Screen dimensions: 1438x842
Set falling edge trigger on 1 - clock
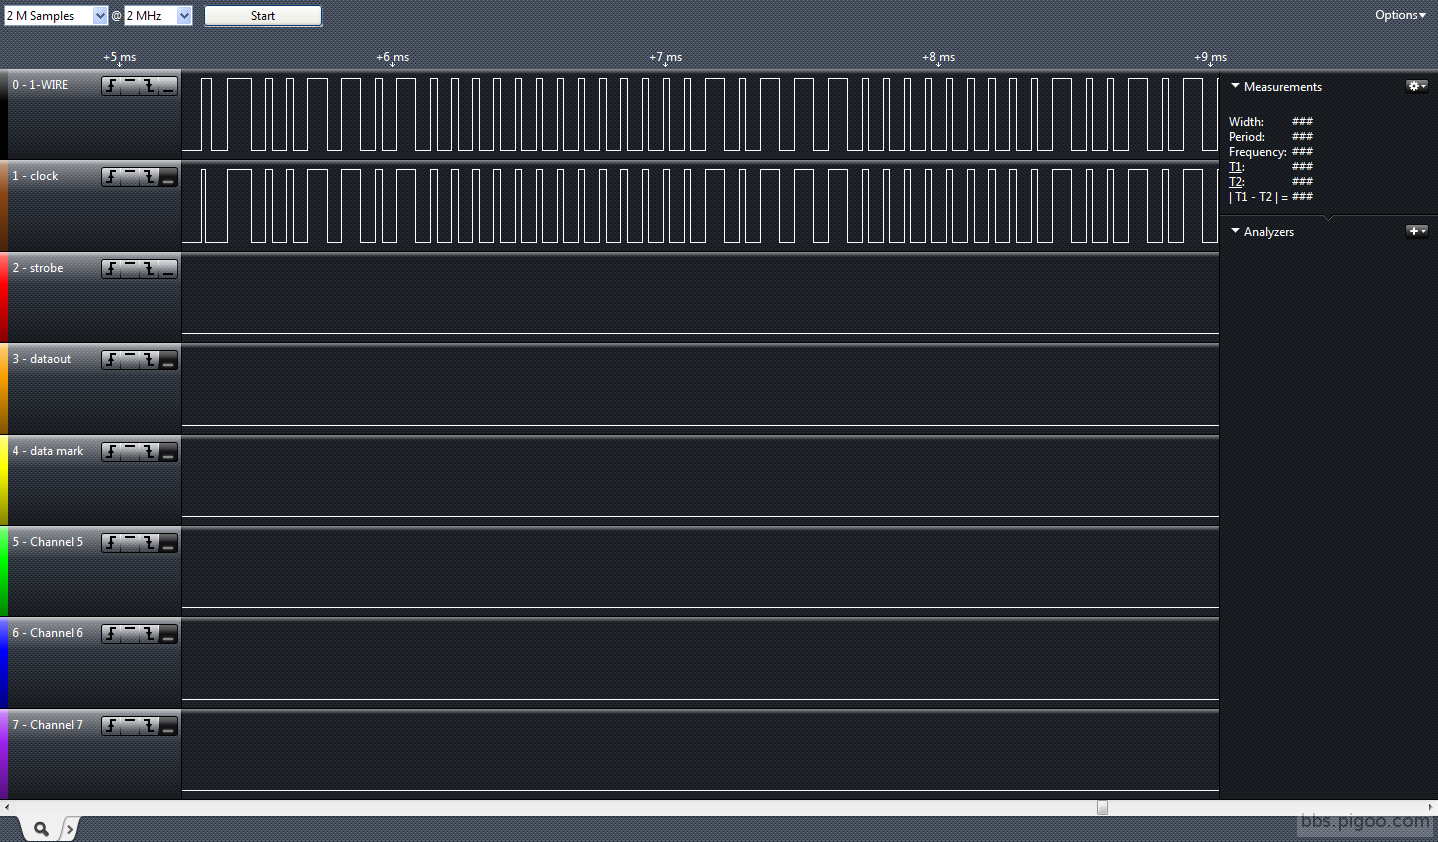[x=149, y=177]
